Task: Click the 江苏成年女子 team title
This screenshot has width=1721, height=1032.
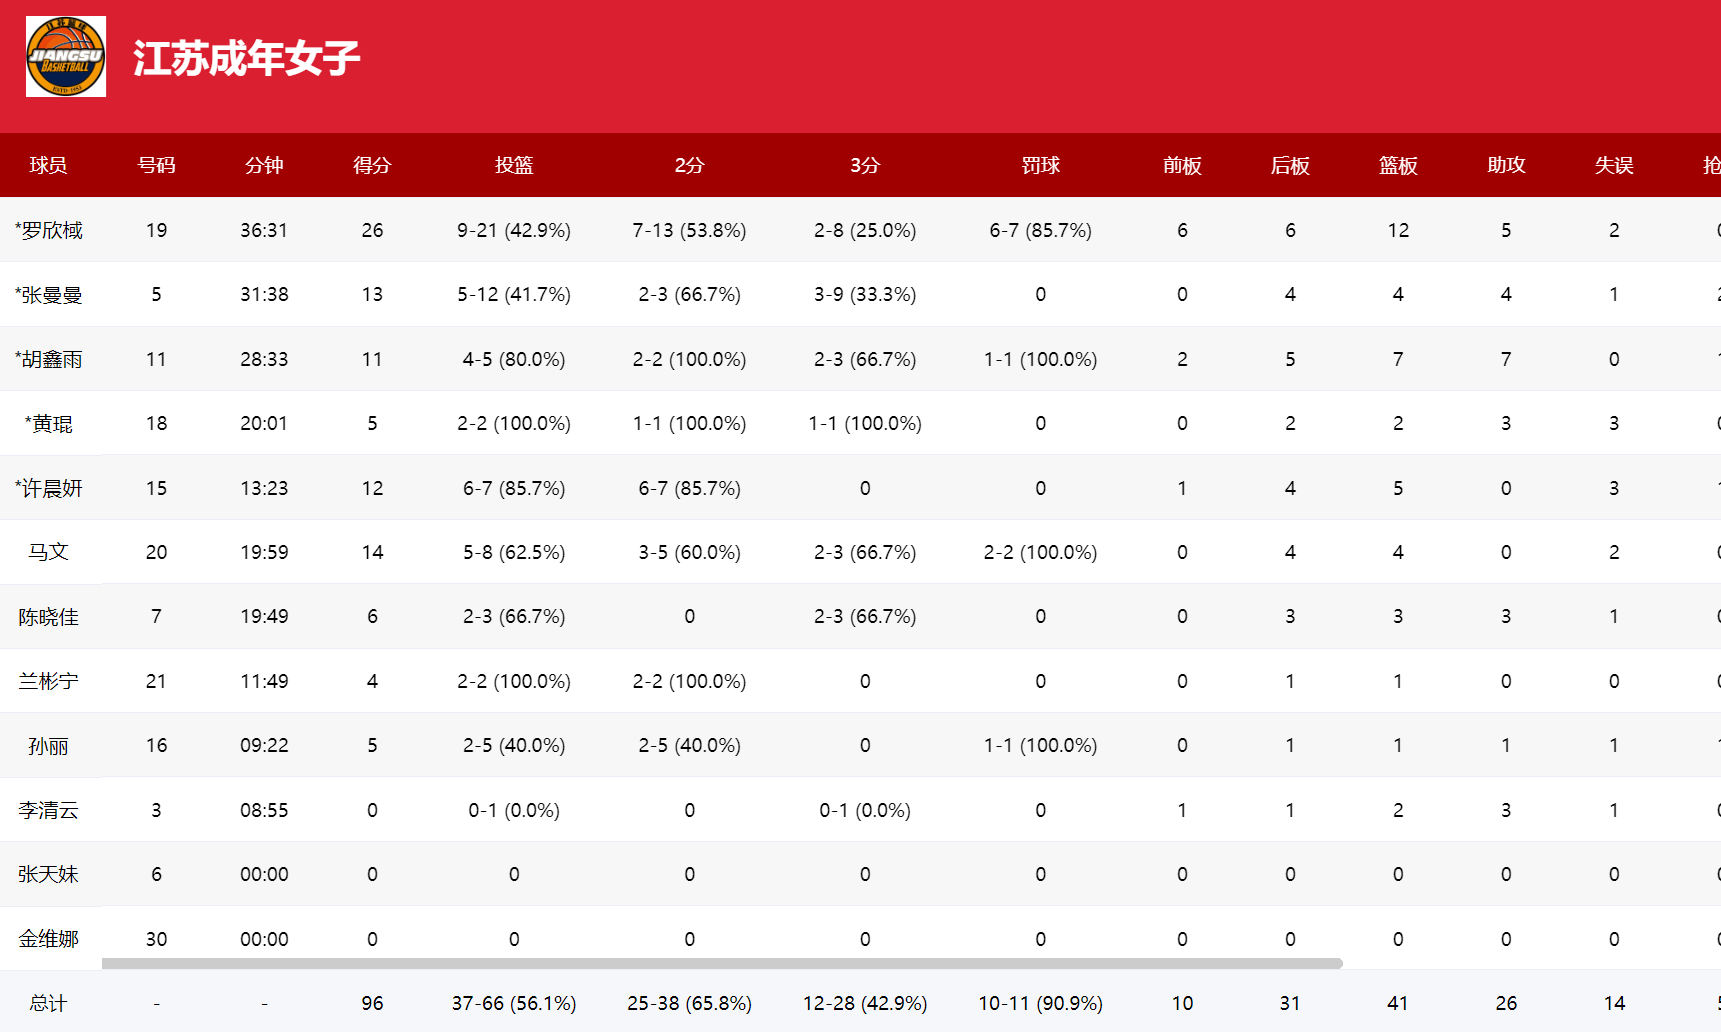Action: click(x=246, y=59)
